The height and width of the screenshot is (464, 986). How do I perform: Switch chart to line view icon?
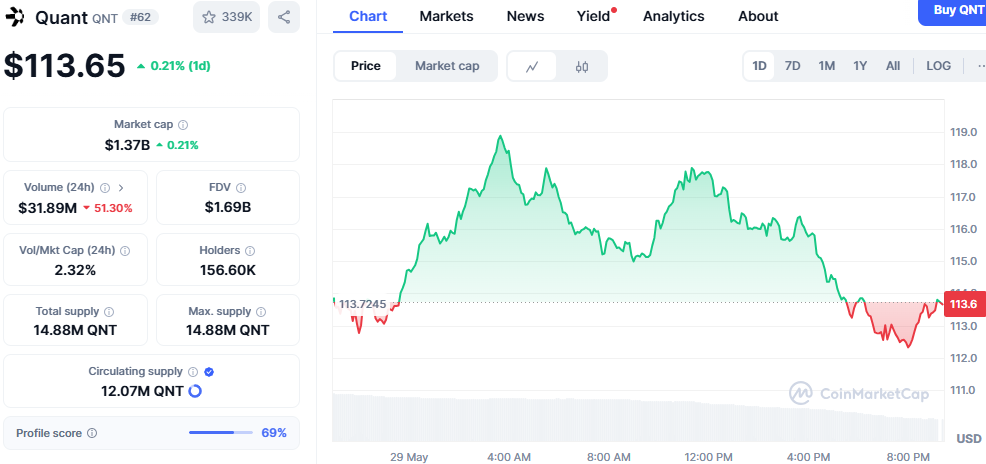click(532, 66)
